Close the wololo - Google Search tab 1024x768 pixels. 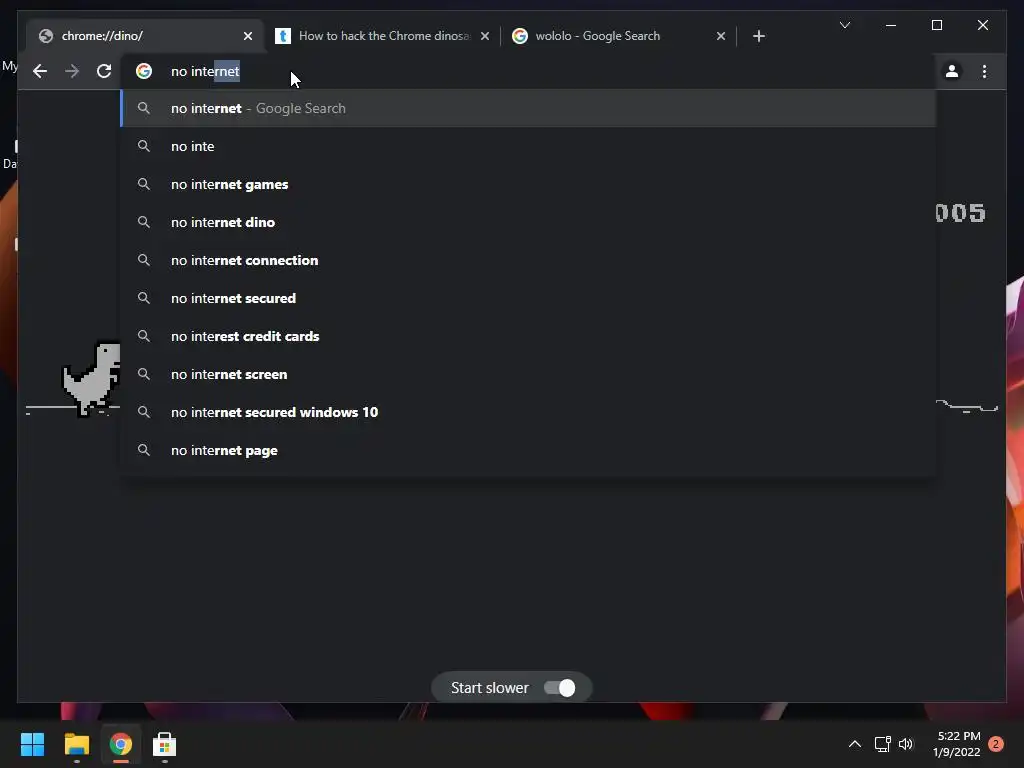click(720, 36)
